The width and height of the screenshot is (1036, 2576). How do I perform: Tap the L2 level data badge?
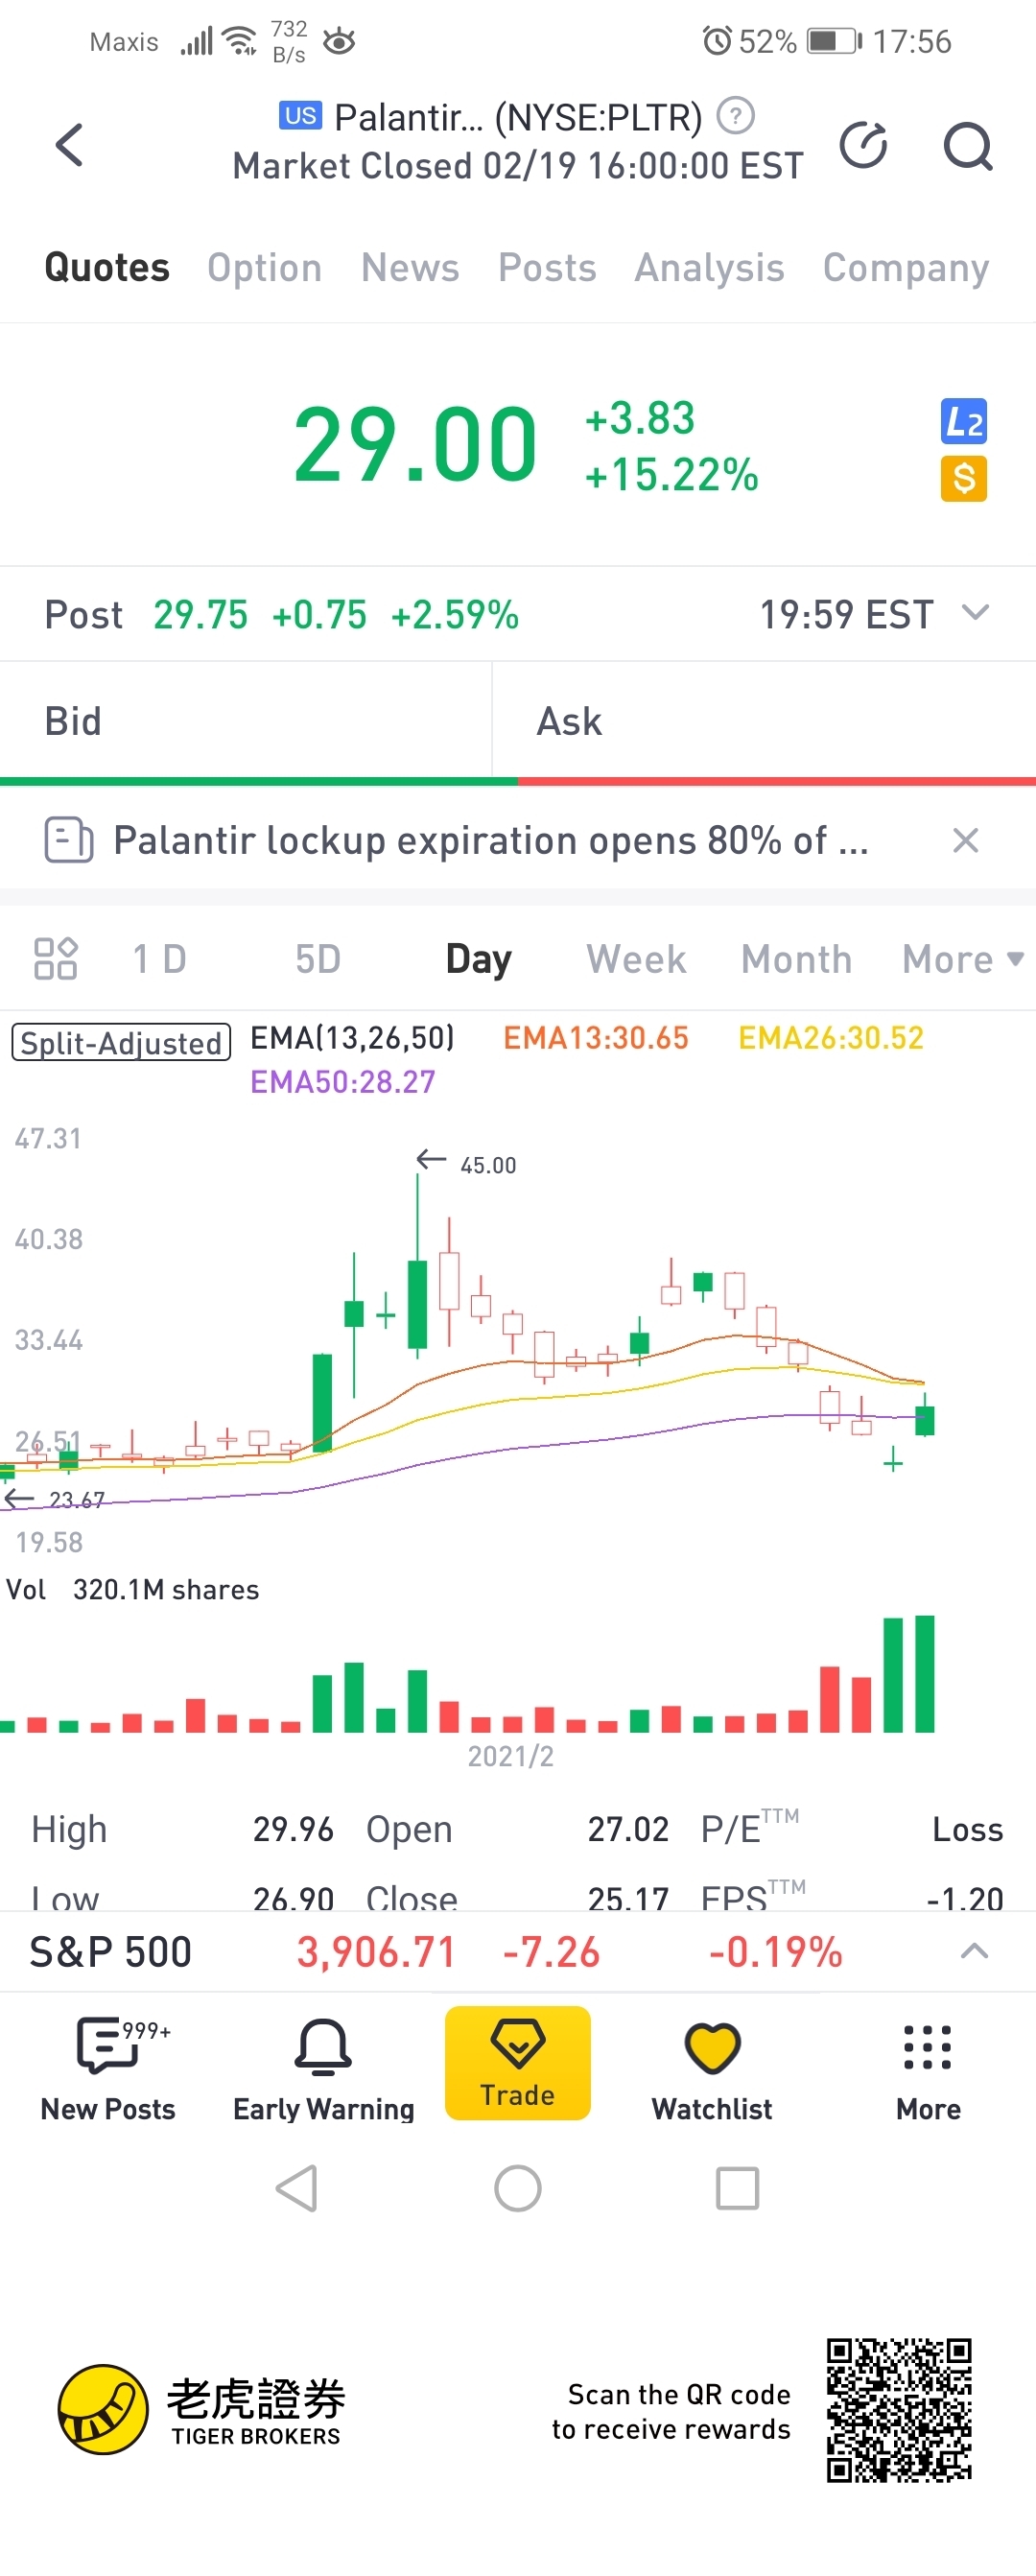point(963,421)
